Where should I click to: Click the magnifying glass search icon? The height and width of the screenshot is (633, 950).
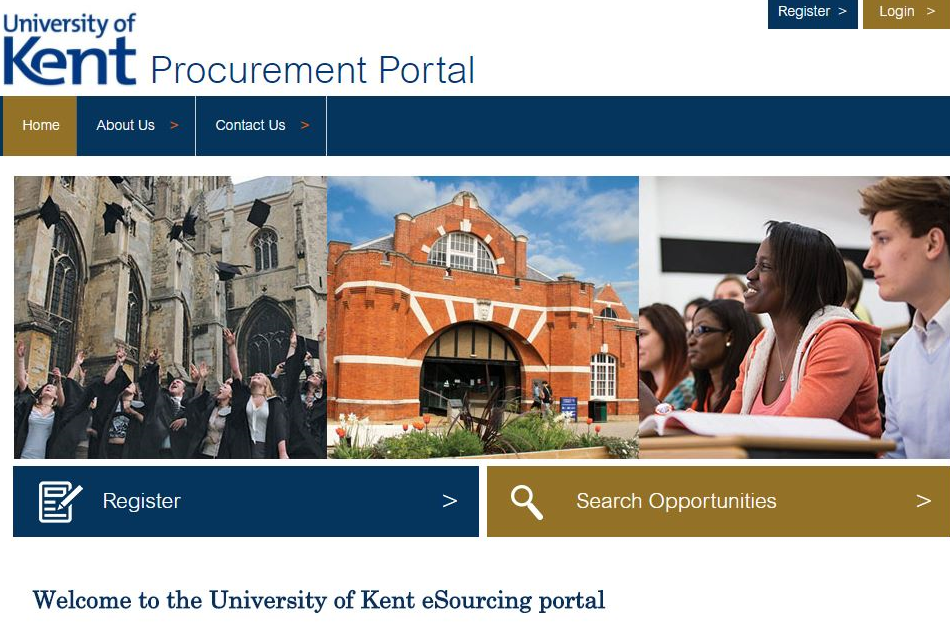pyautogui.click(x=526, y=502)
